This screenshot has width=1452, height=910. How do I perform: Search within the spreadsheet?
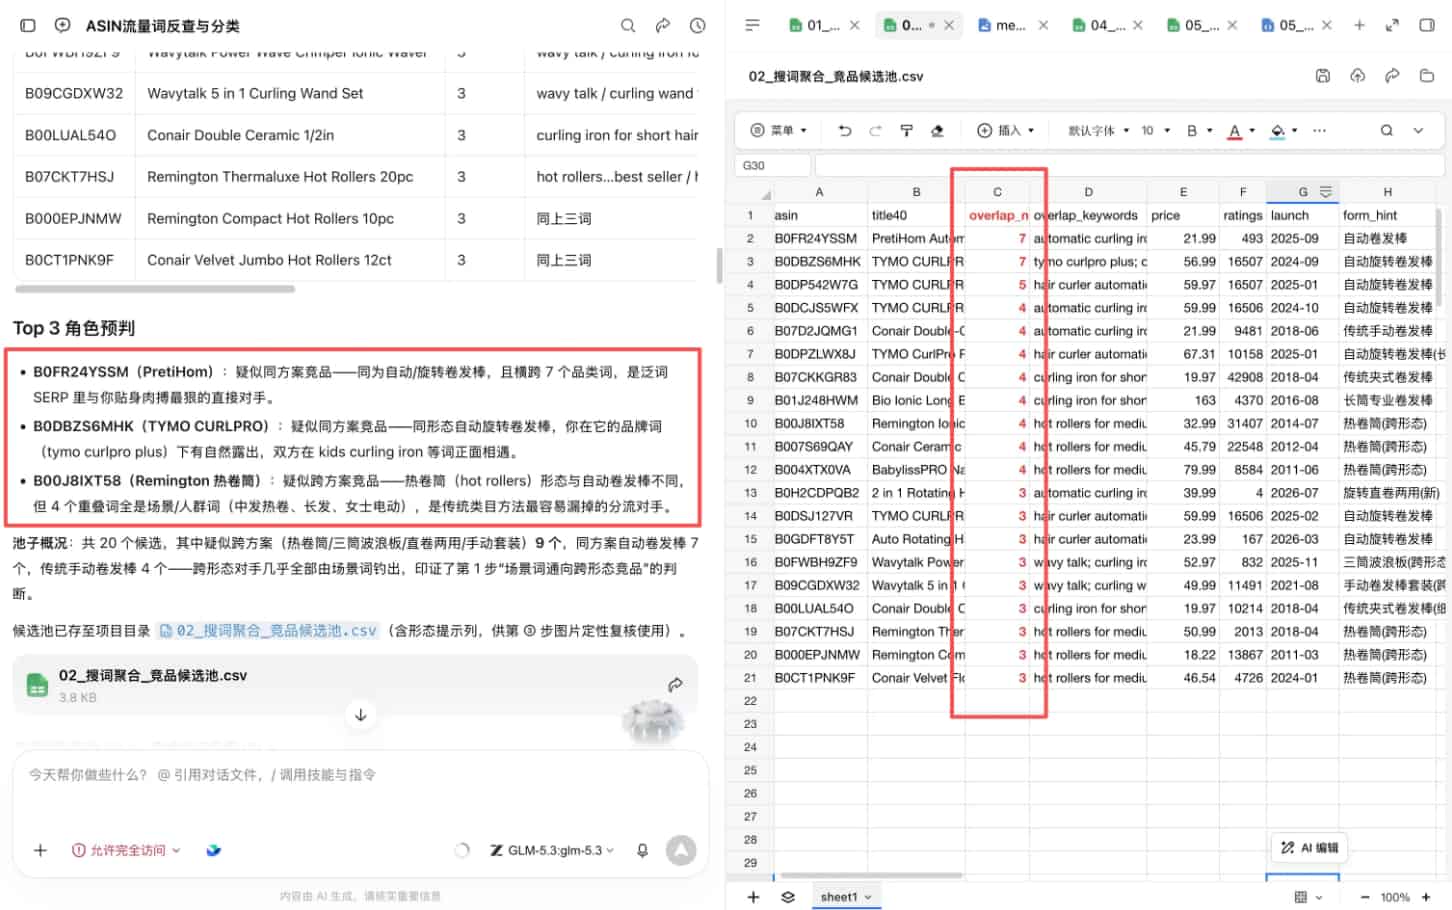[1387, 130]
